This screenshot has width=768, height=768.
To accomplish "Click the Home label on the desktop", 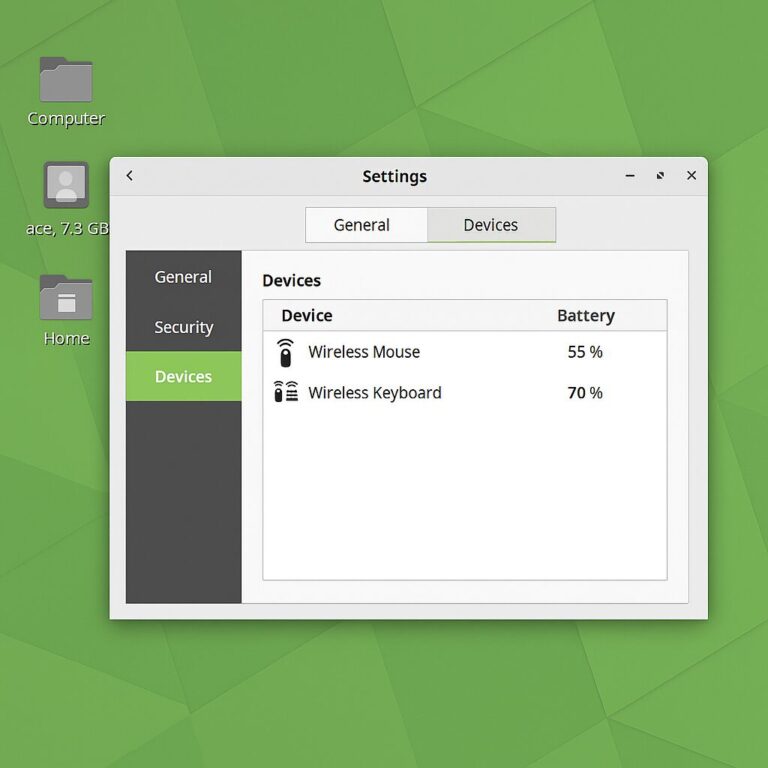I will (x=67, y=338).
